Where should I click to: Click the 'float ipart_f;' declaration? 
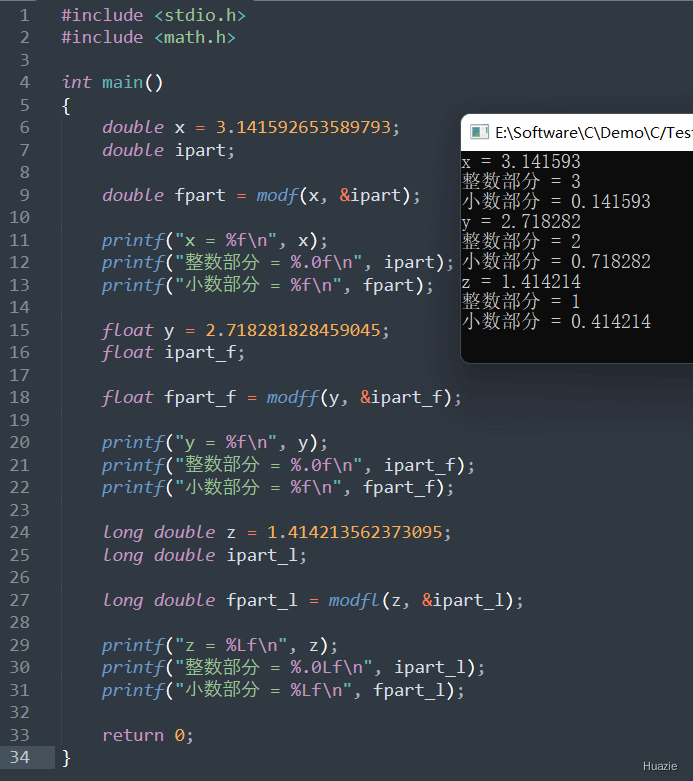click(x=173, y=353)
